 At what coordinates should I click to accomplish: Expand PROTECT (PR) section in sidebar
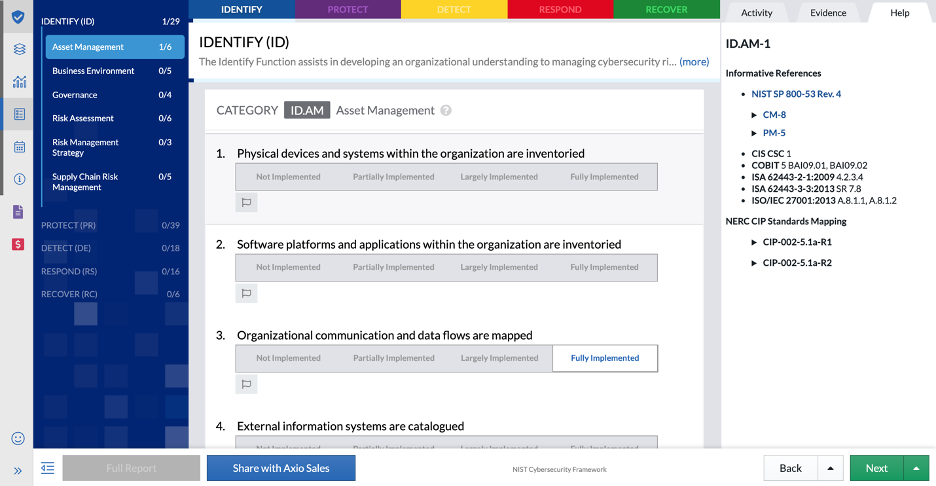click(x=110, y=225)
